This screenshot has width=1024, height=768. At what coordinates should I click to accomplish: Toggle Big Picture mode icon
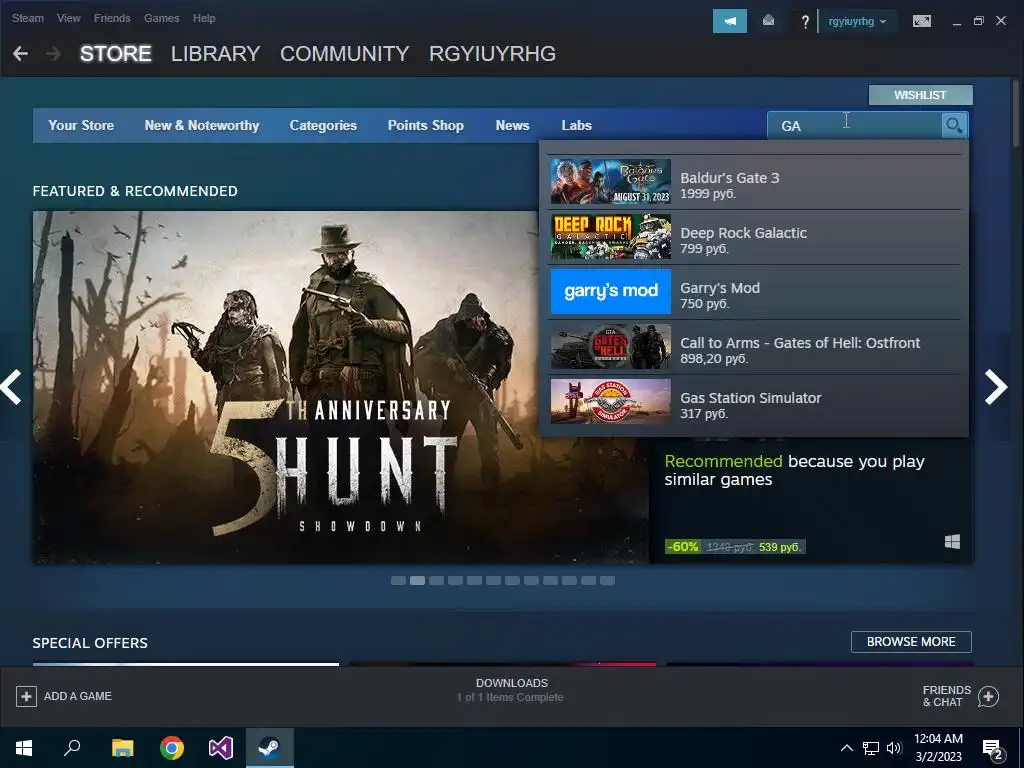pos(921,21)
